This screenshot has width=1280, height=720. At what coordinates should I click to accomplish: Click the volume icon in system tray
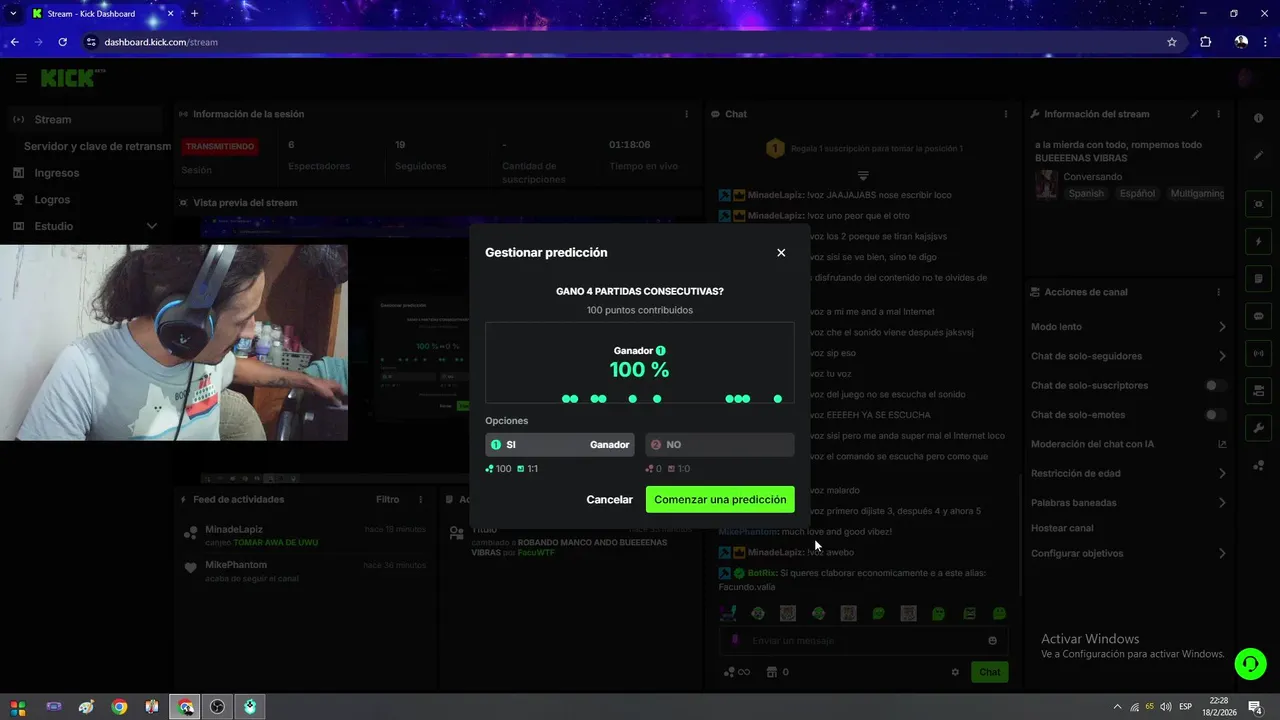point(1166,707)
